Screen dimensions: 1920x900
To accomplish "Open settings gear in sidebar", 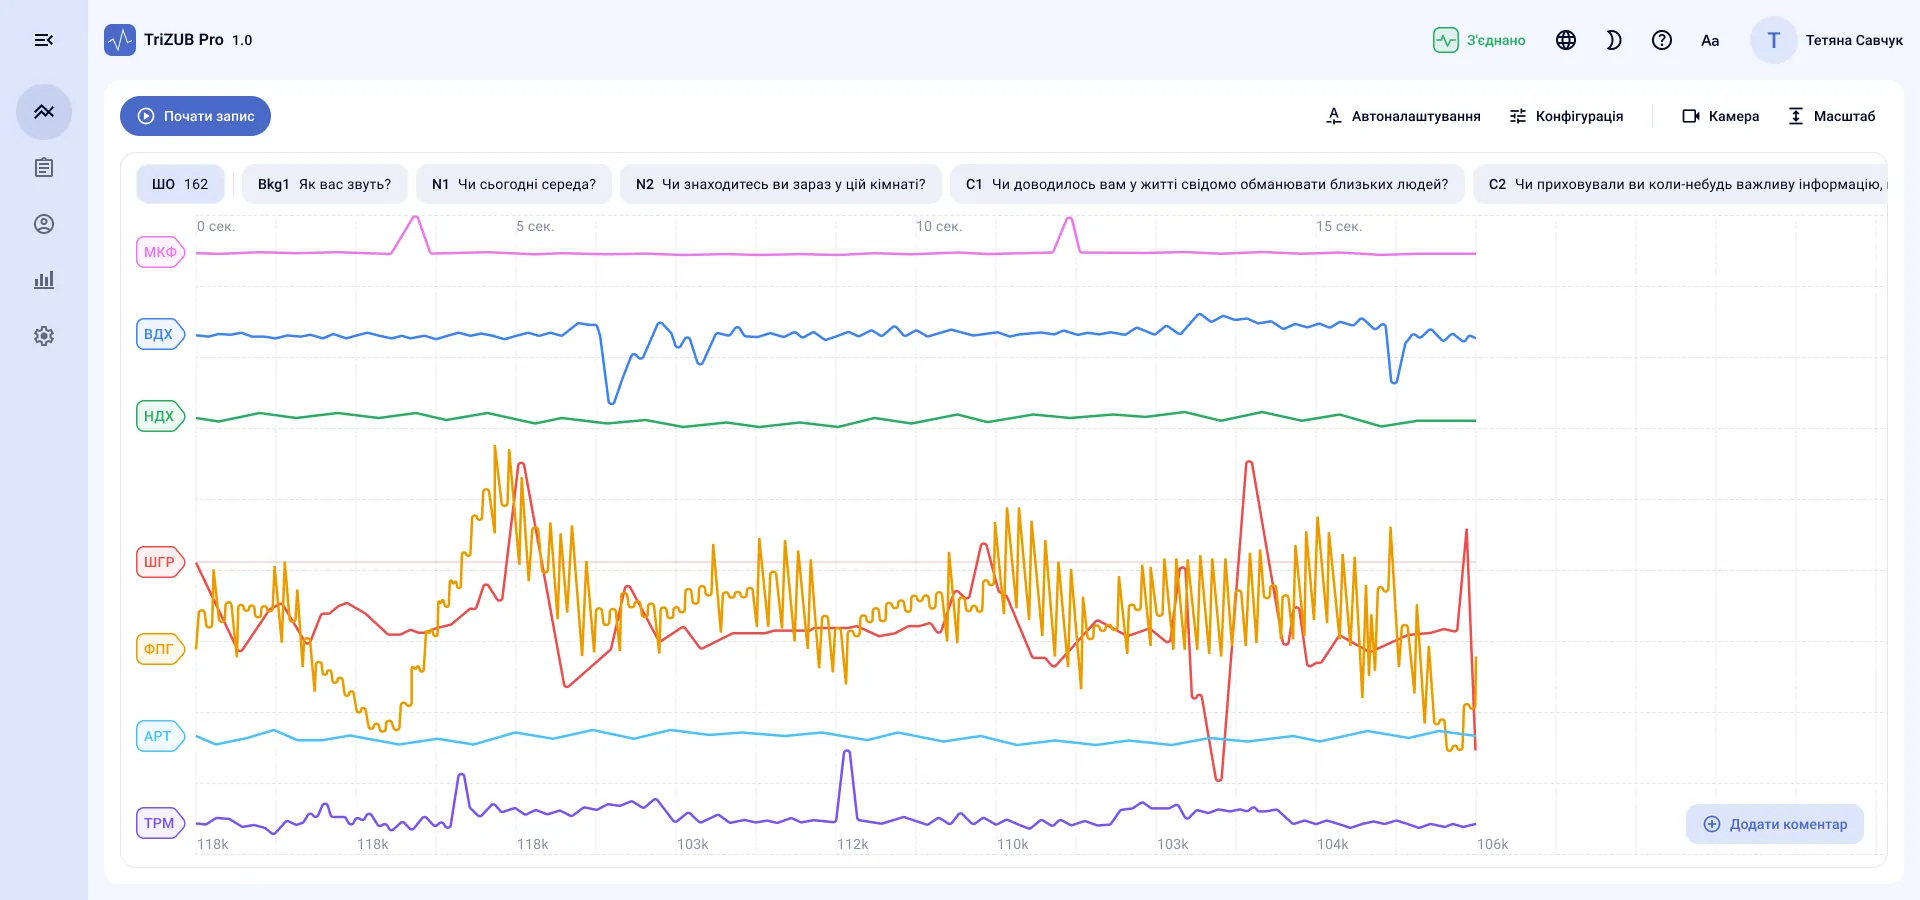I will coord(44,336).
